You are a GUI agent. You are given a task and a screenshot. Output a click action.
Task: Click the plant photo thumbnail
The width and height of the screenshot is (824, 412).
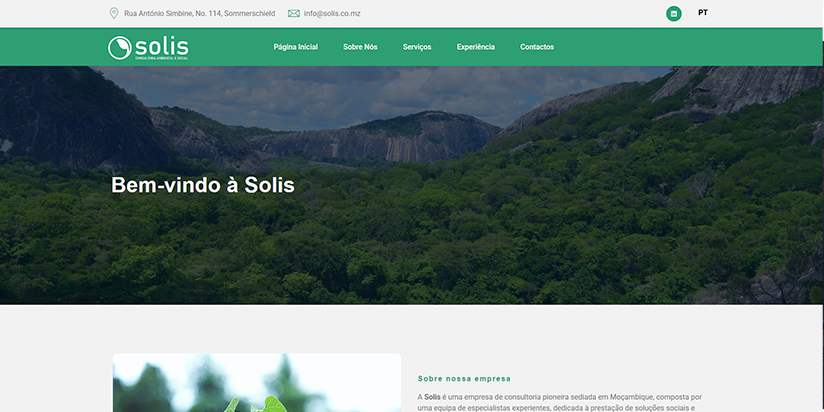257,383
